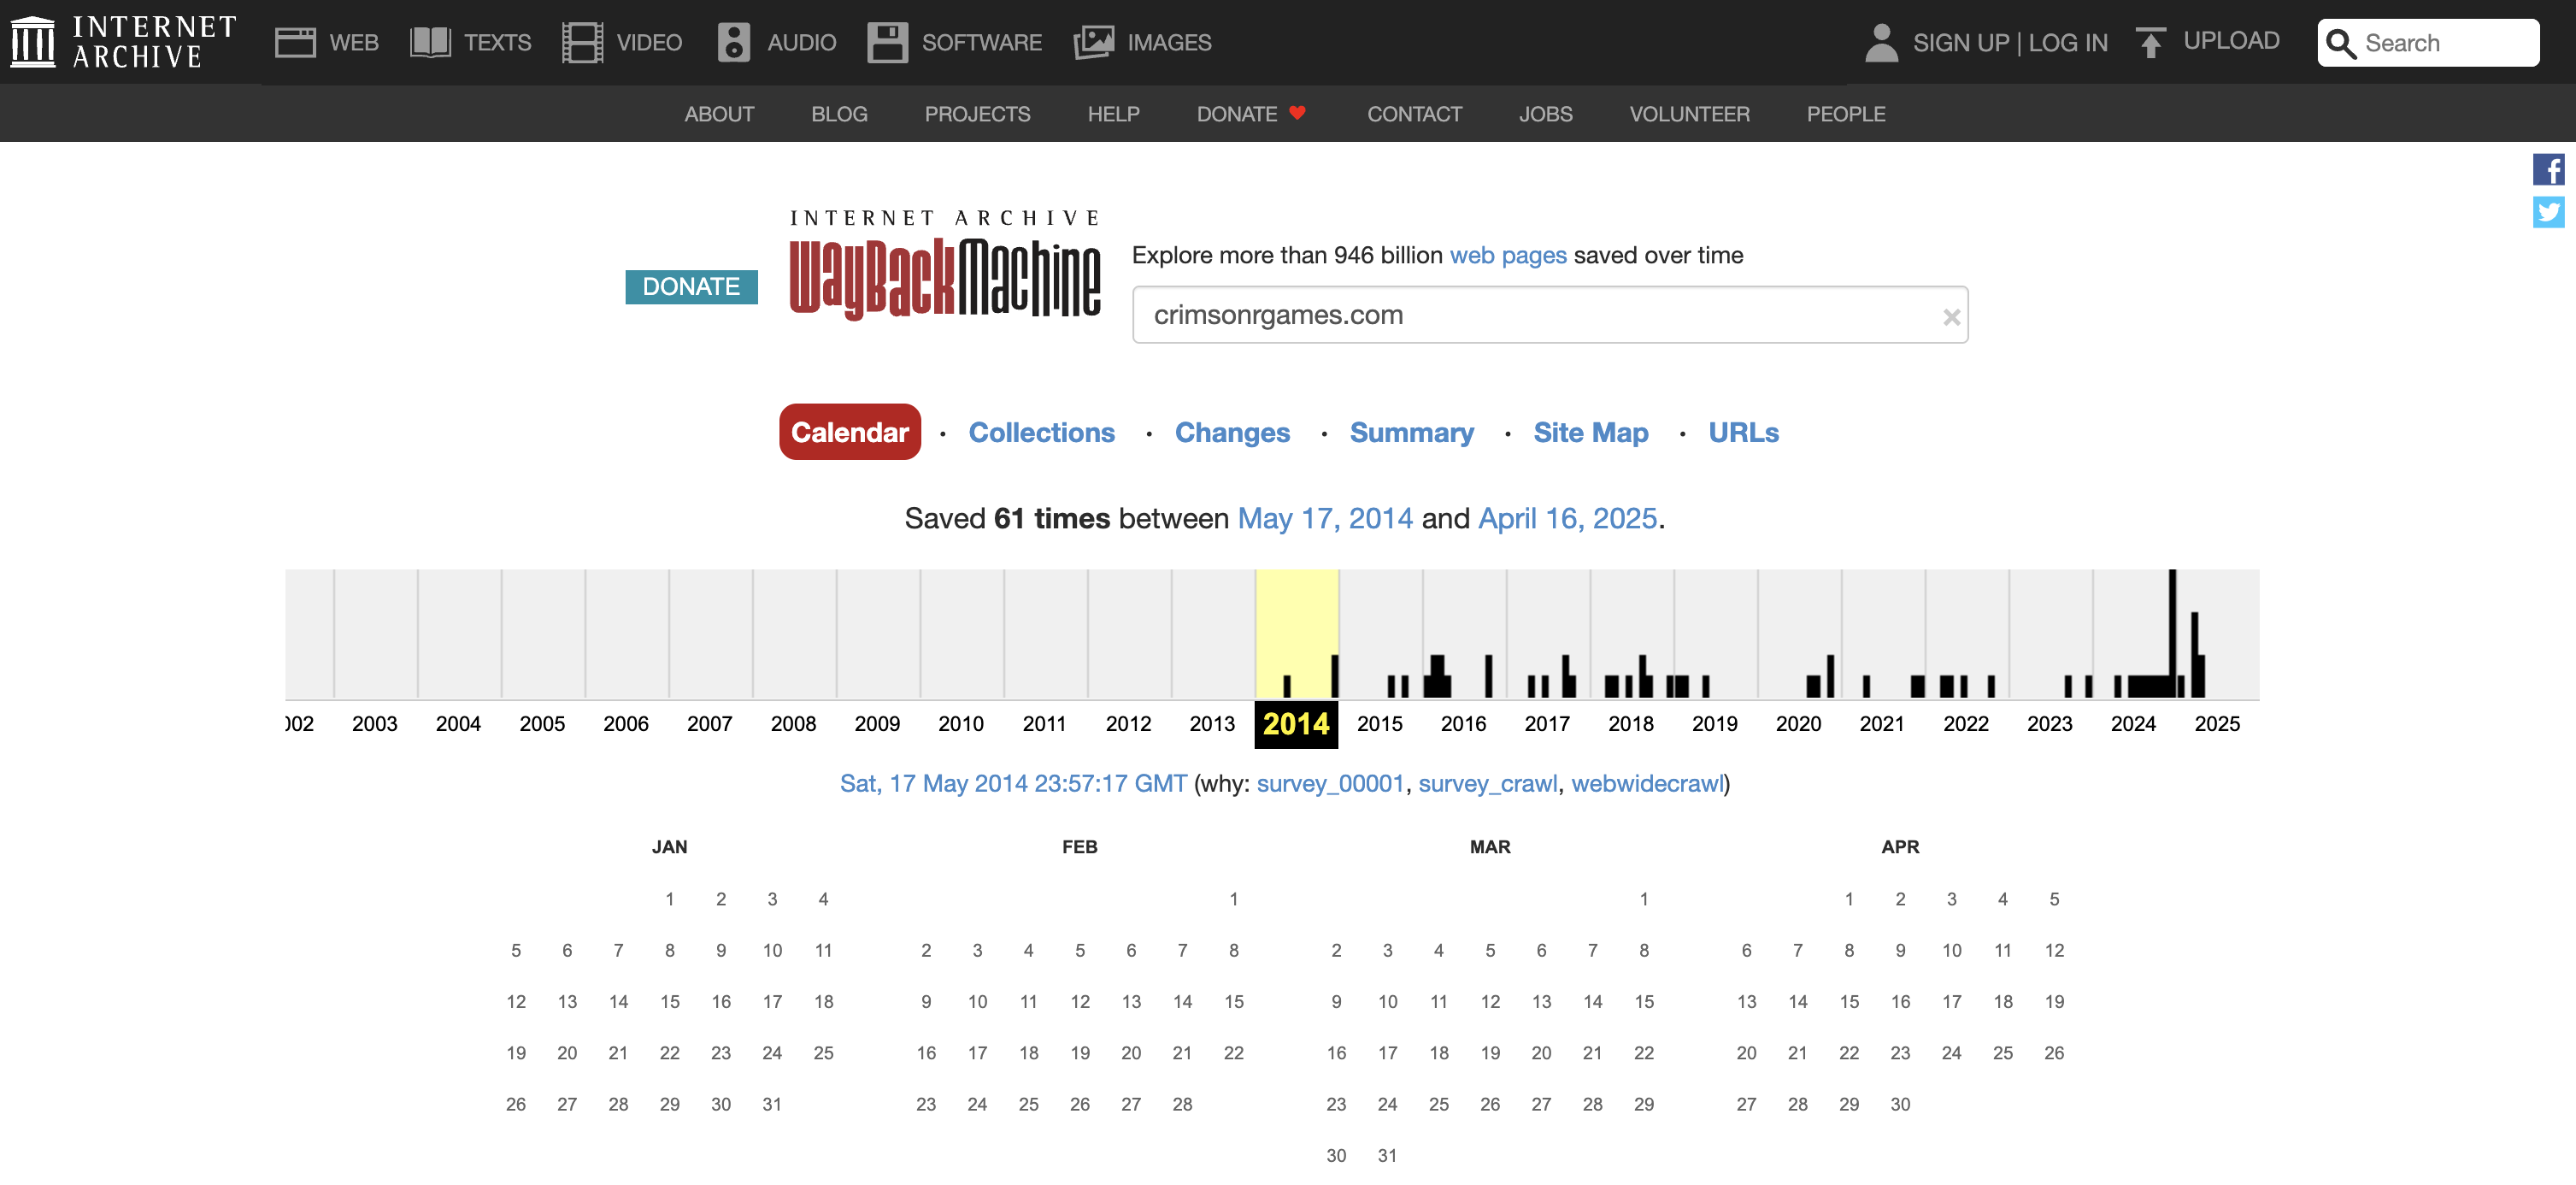2576x1185 pixels.
Task: Open the Audio speaker icon
Action: (734, 42)
